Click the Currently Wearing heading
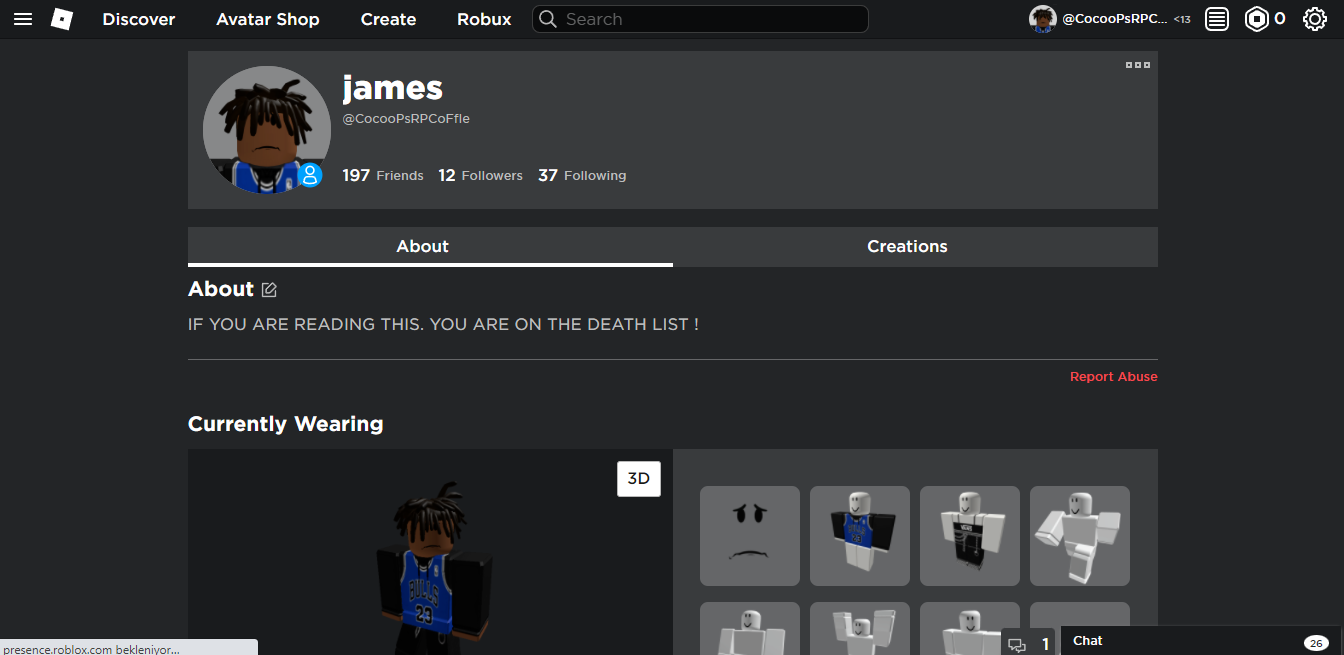Viewport: 1344px width, 655px height. [286, 424]
